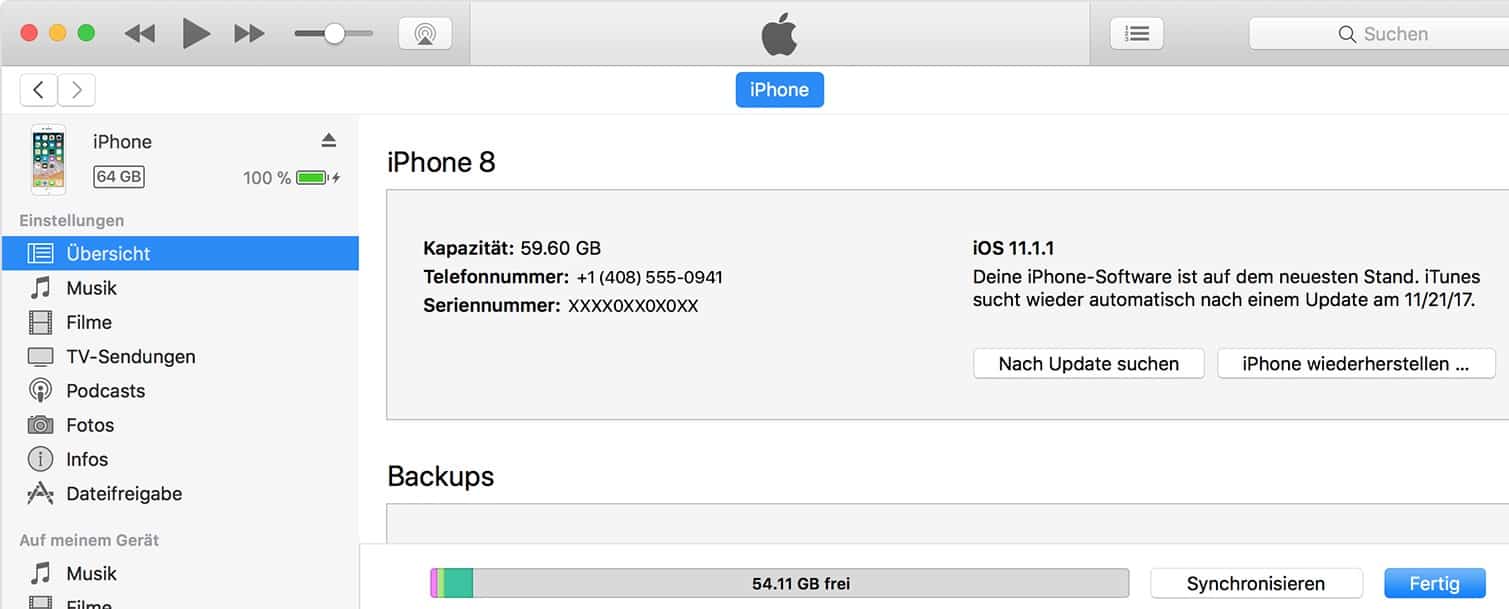This screenshot has height=609, width=1509.
Task: Click the Suchen search field
Action: click(1379, 33)
